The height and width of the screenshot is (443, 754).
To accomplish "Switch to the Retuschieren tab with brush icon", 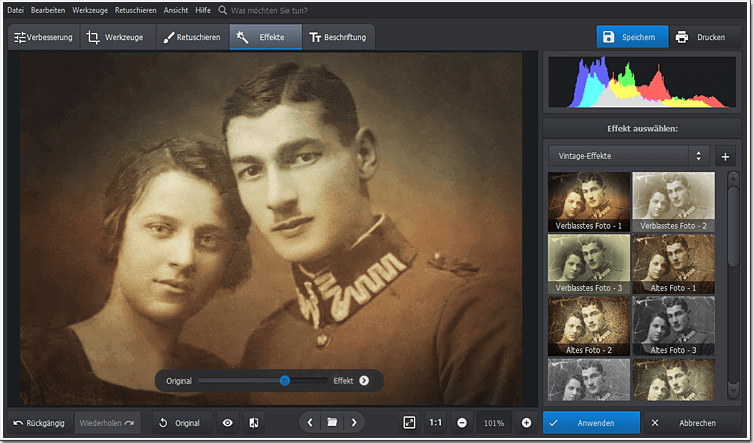I will 193,37.
